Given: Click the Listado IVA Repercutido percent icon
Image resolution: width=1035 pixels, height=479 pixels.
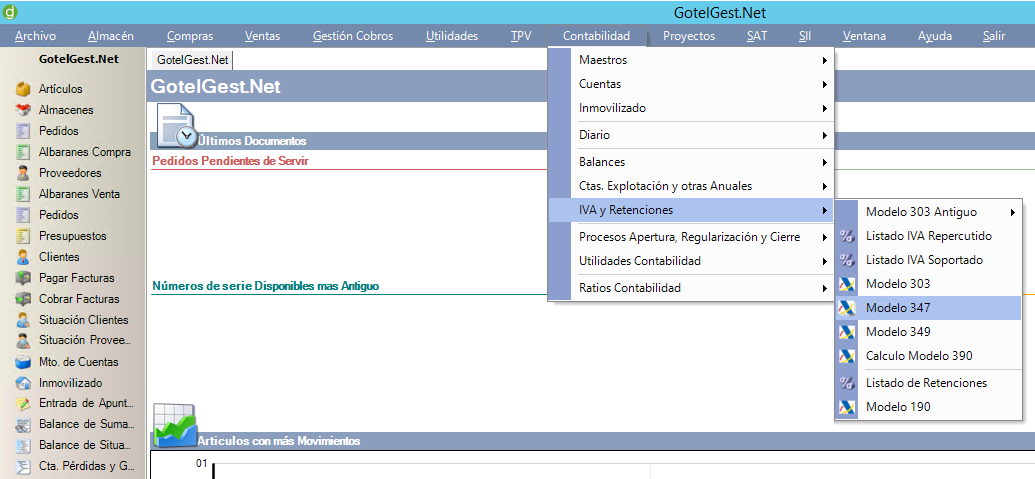Looking at the screenshot, I should (847, 236).
